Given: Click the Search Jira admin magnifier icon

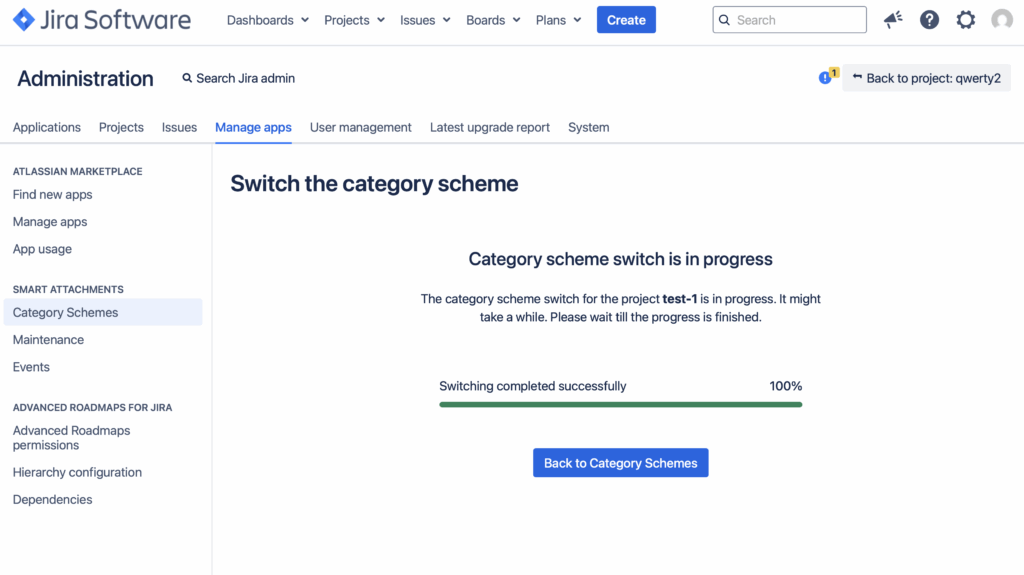Looking at the screenshot, I should pos(187,78).
